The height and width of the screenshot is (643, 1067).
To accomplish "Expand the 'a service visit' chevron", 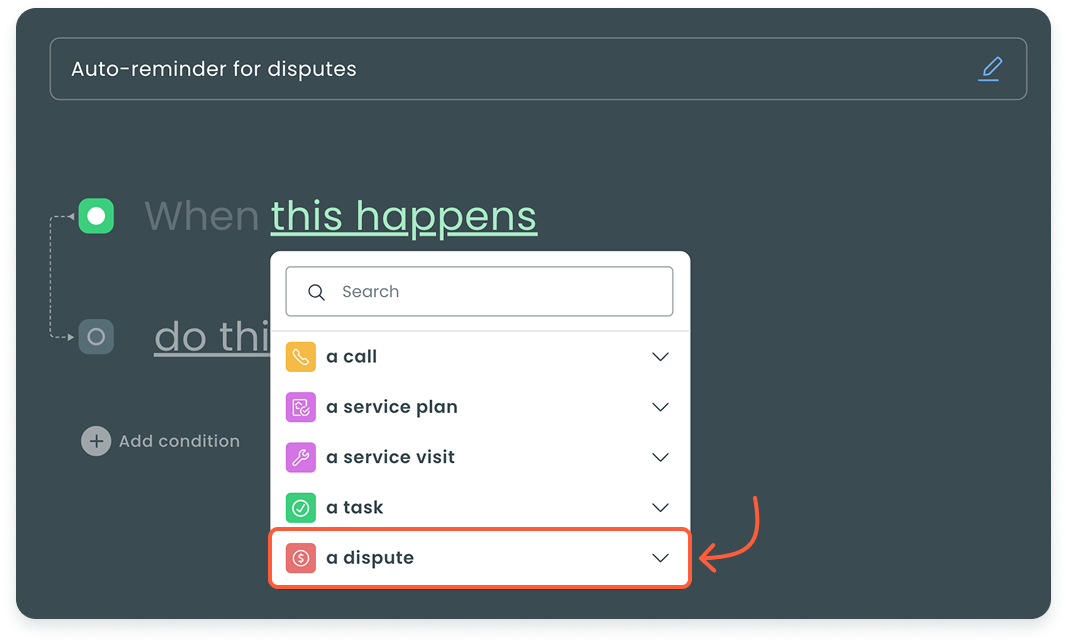I will pyautogui.click(x=660, y=457).
